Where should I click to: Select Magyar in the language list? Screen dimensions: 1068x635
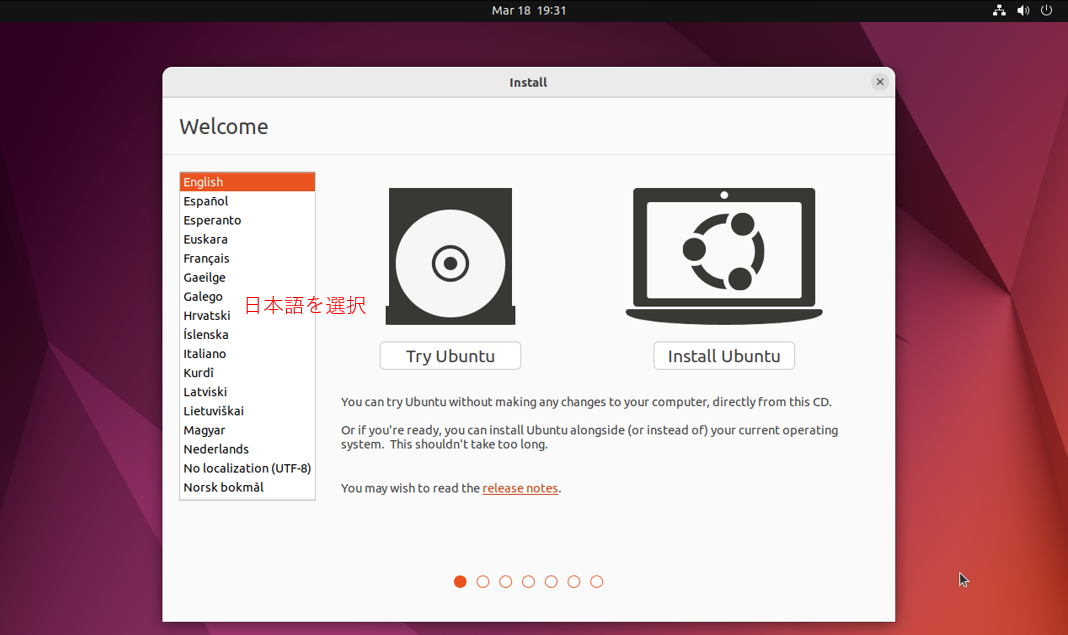pos(247,430)
